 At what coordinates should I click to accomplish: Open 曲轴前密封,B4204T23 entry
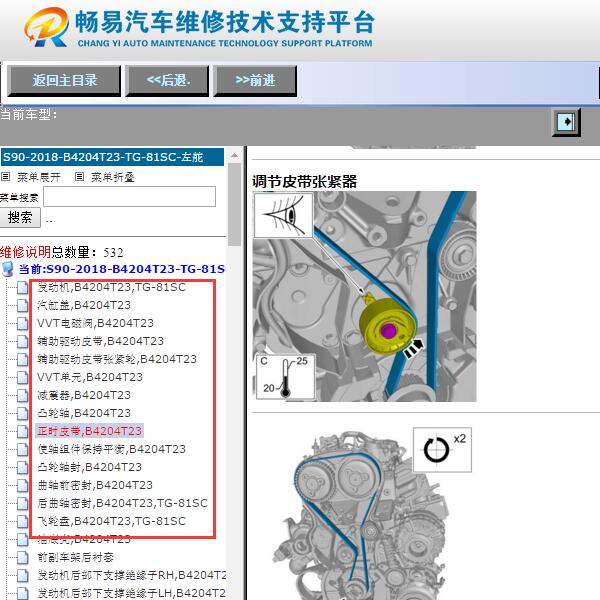point(95,485)
